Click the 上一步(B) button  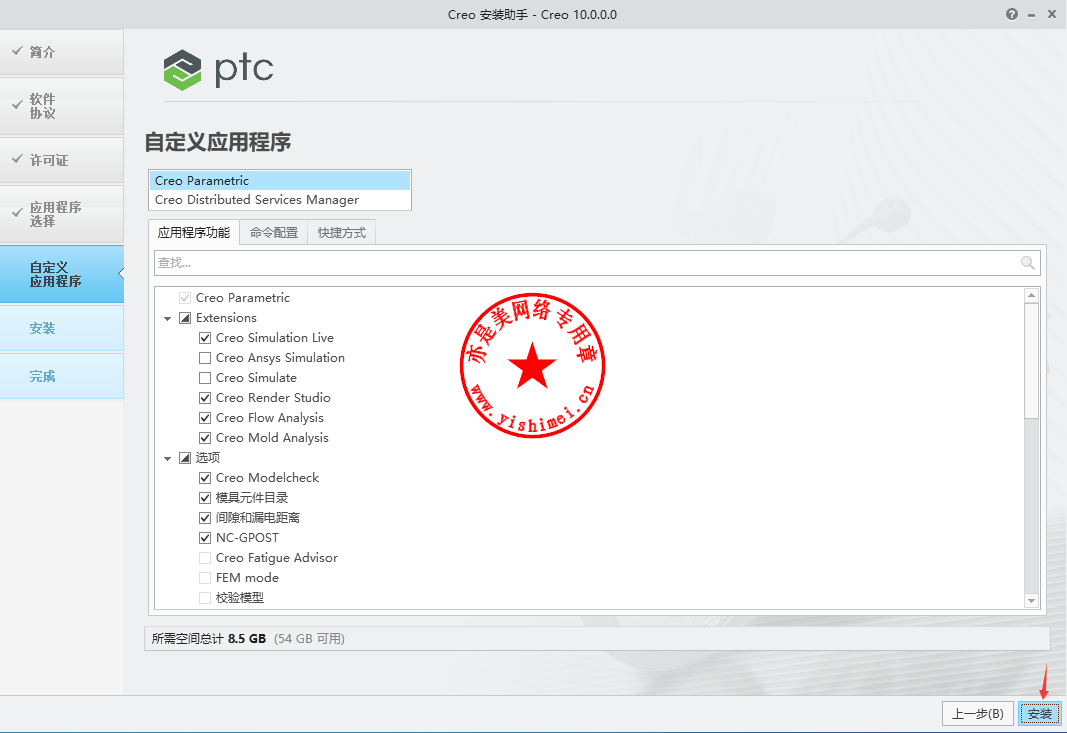(x=978, y=714)
